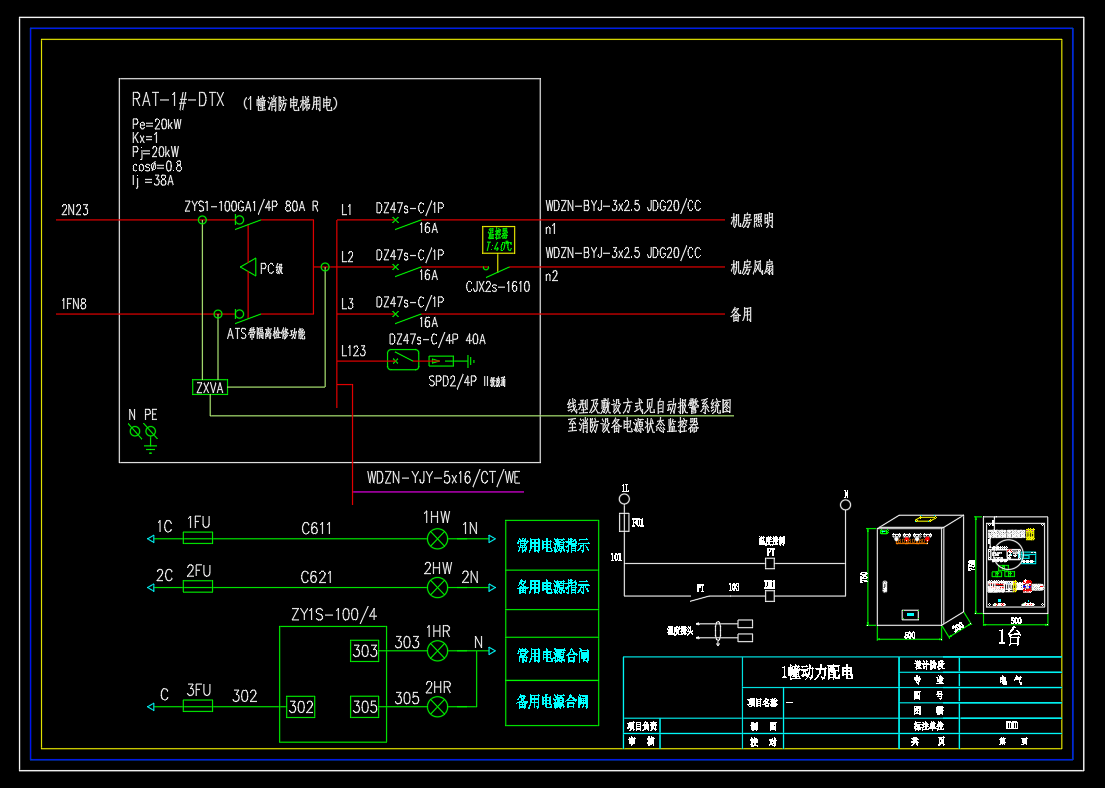1105x788 pixels.
Task: Select the 至消防设备电源状态监控器 note
Action: [x=633, y=426]
